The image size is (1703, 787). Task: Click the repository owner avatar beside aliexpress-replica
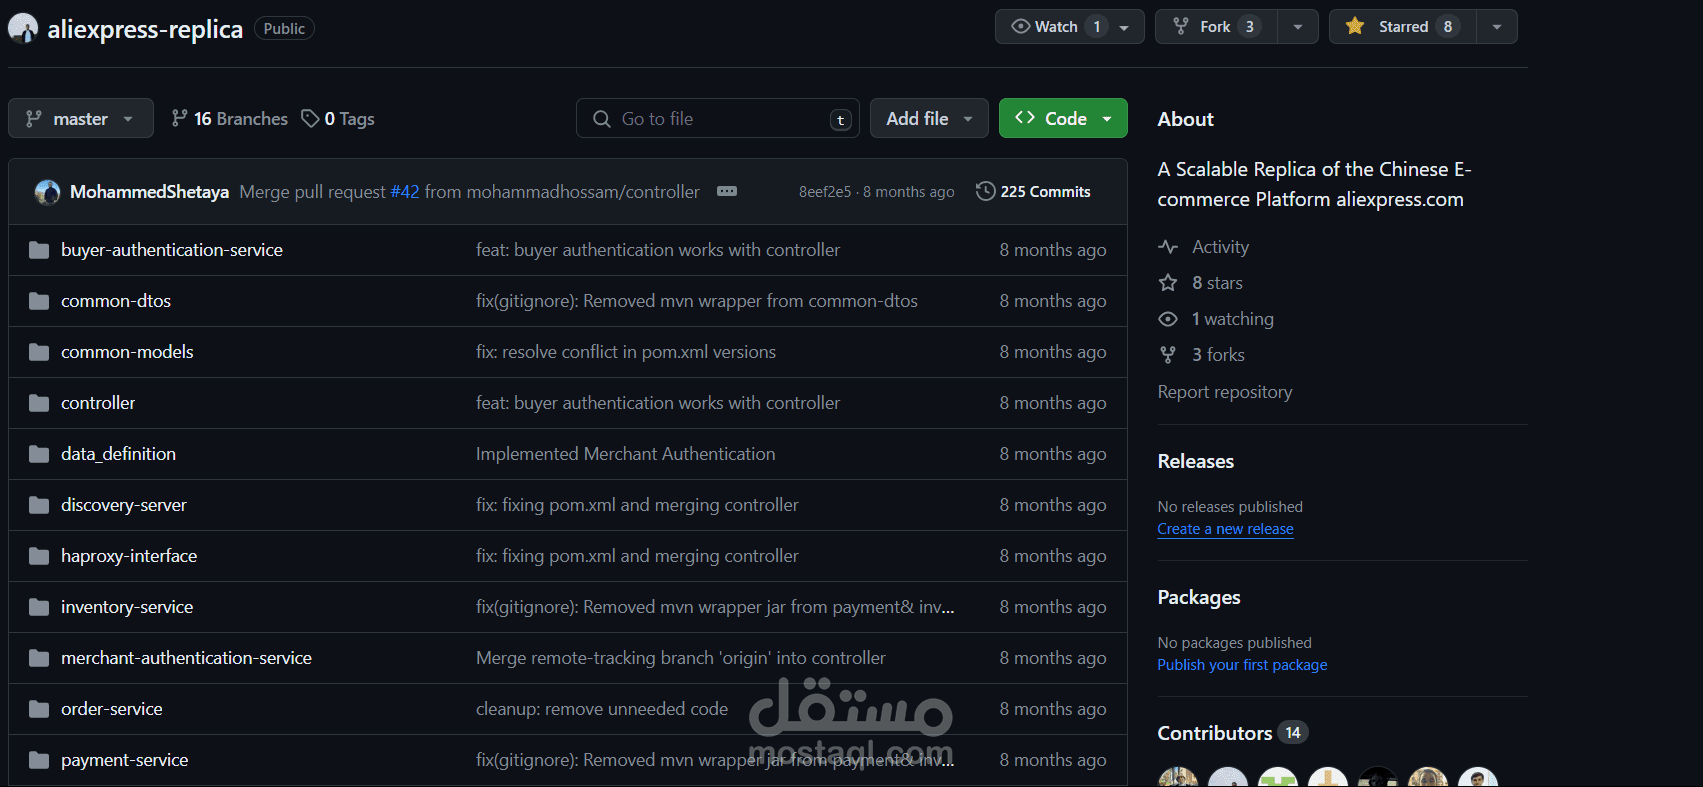[x=23, y=28]
